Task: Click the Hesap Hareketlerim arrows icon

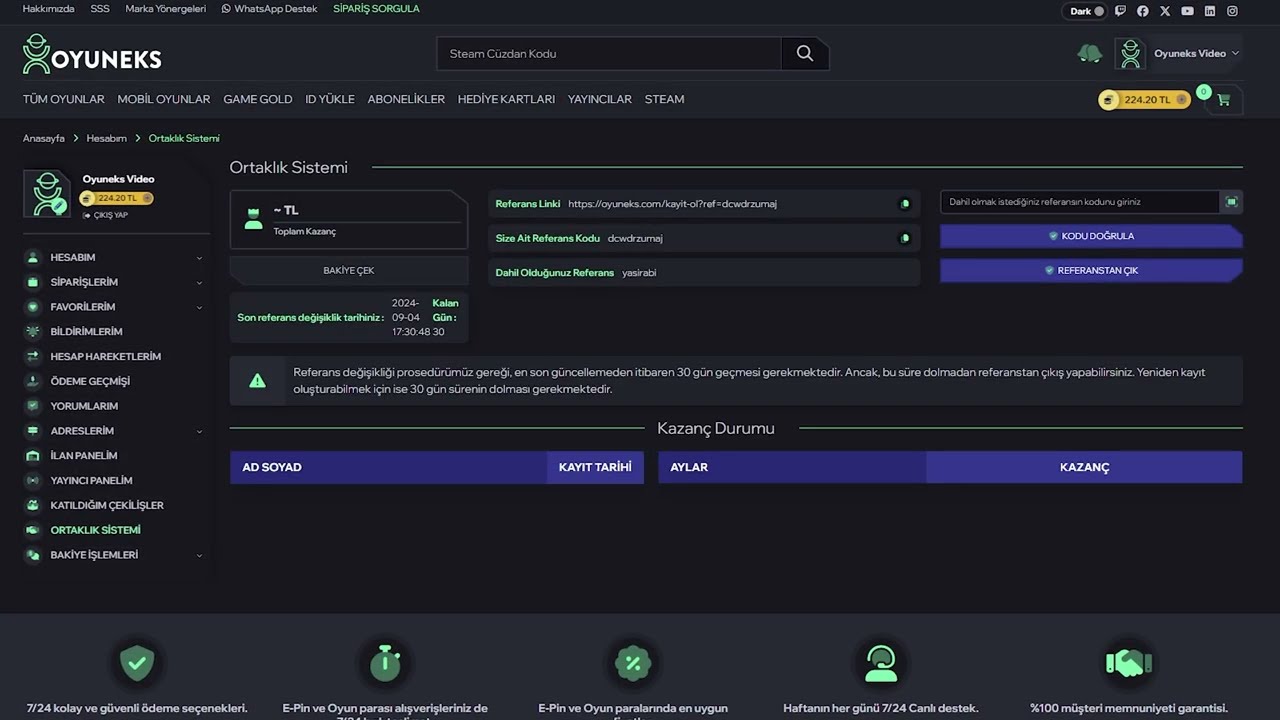Action: pos(32,356)
